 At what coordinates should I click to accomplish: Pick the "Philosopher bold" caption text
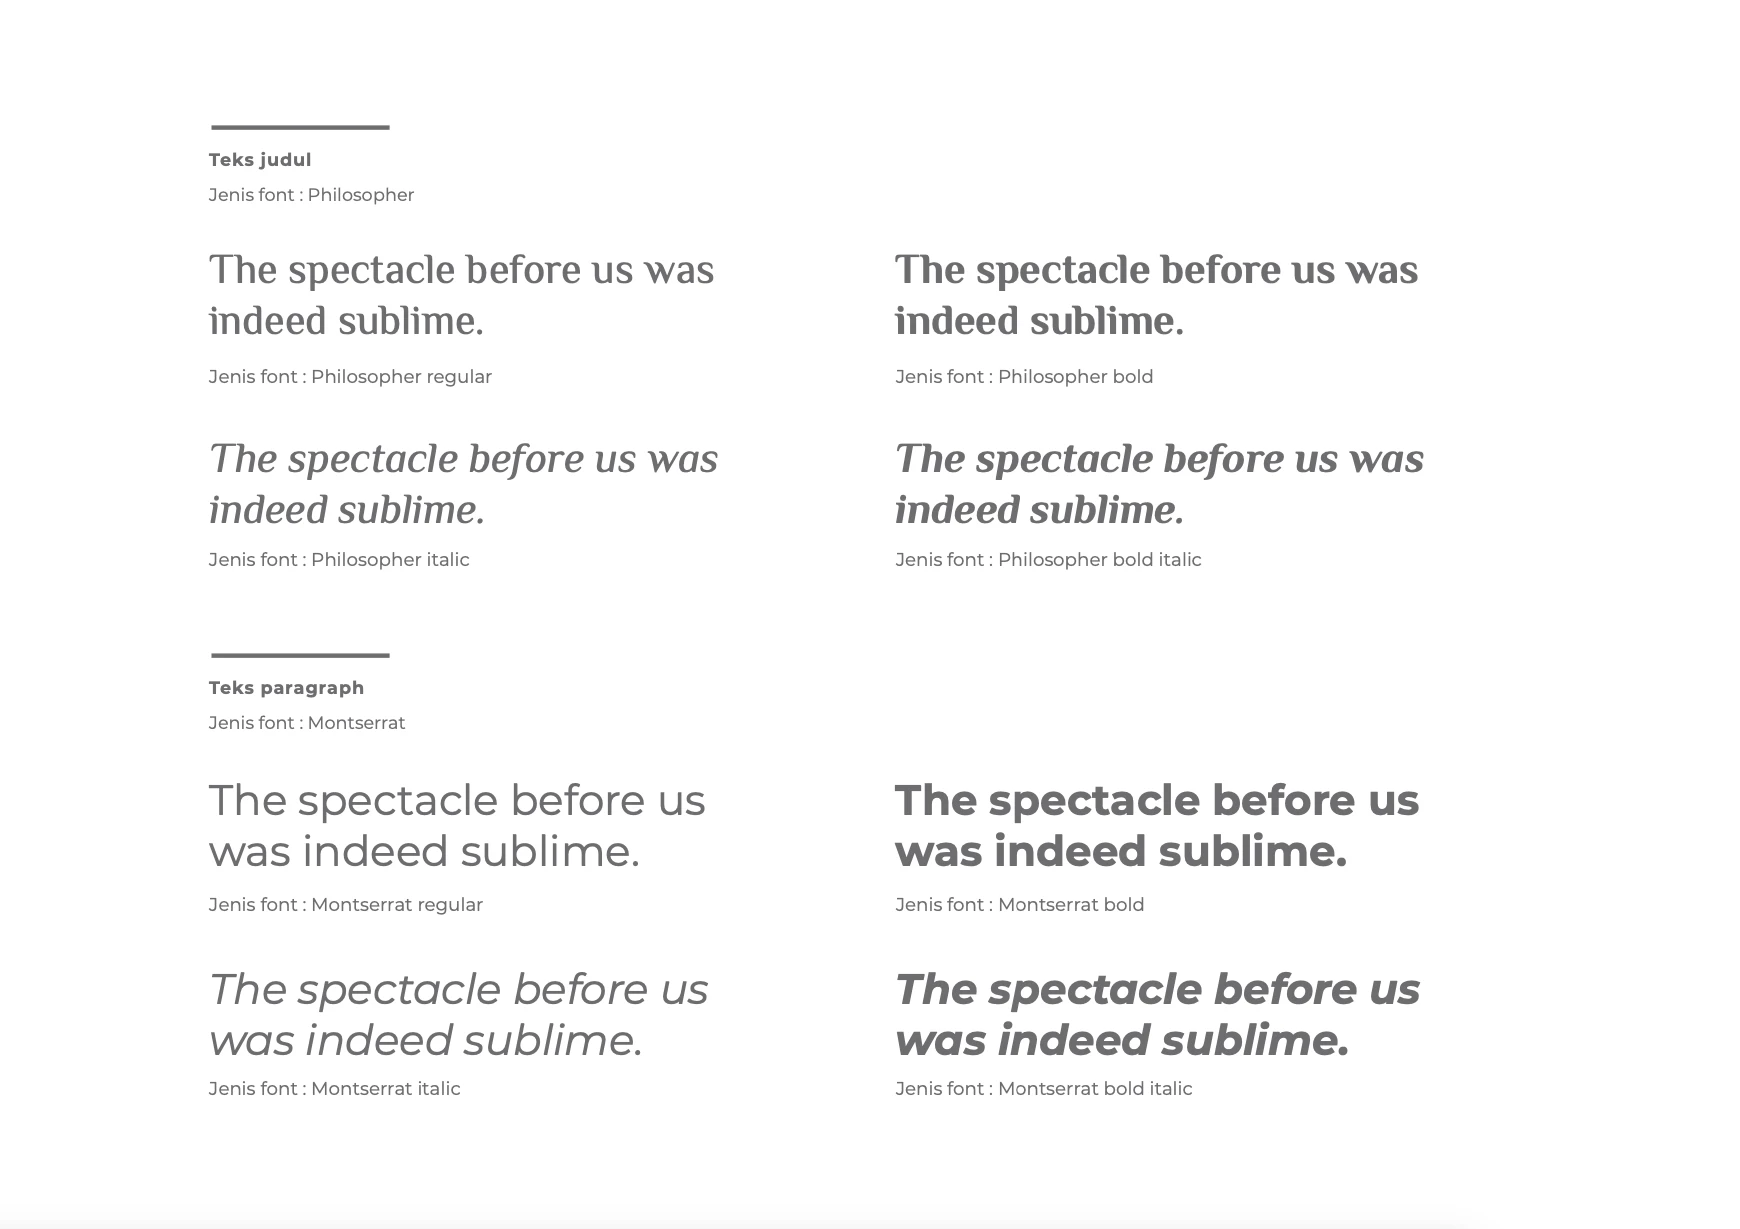coord(1024,377)
